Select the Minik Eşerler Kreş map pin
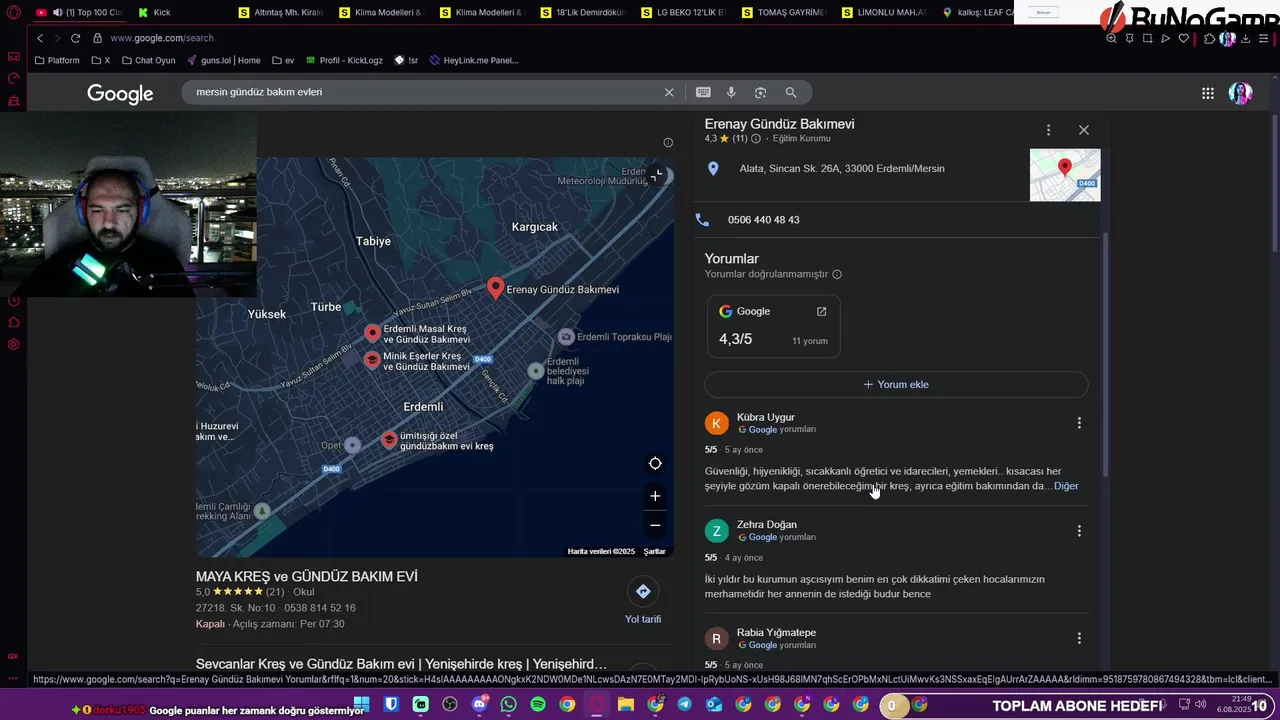This screenshot has width=1280, height=720. point(372,360)
